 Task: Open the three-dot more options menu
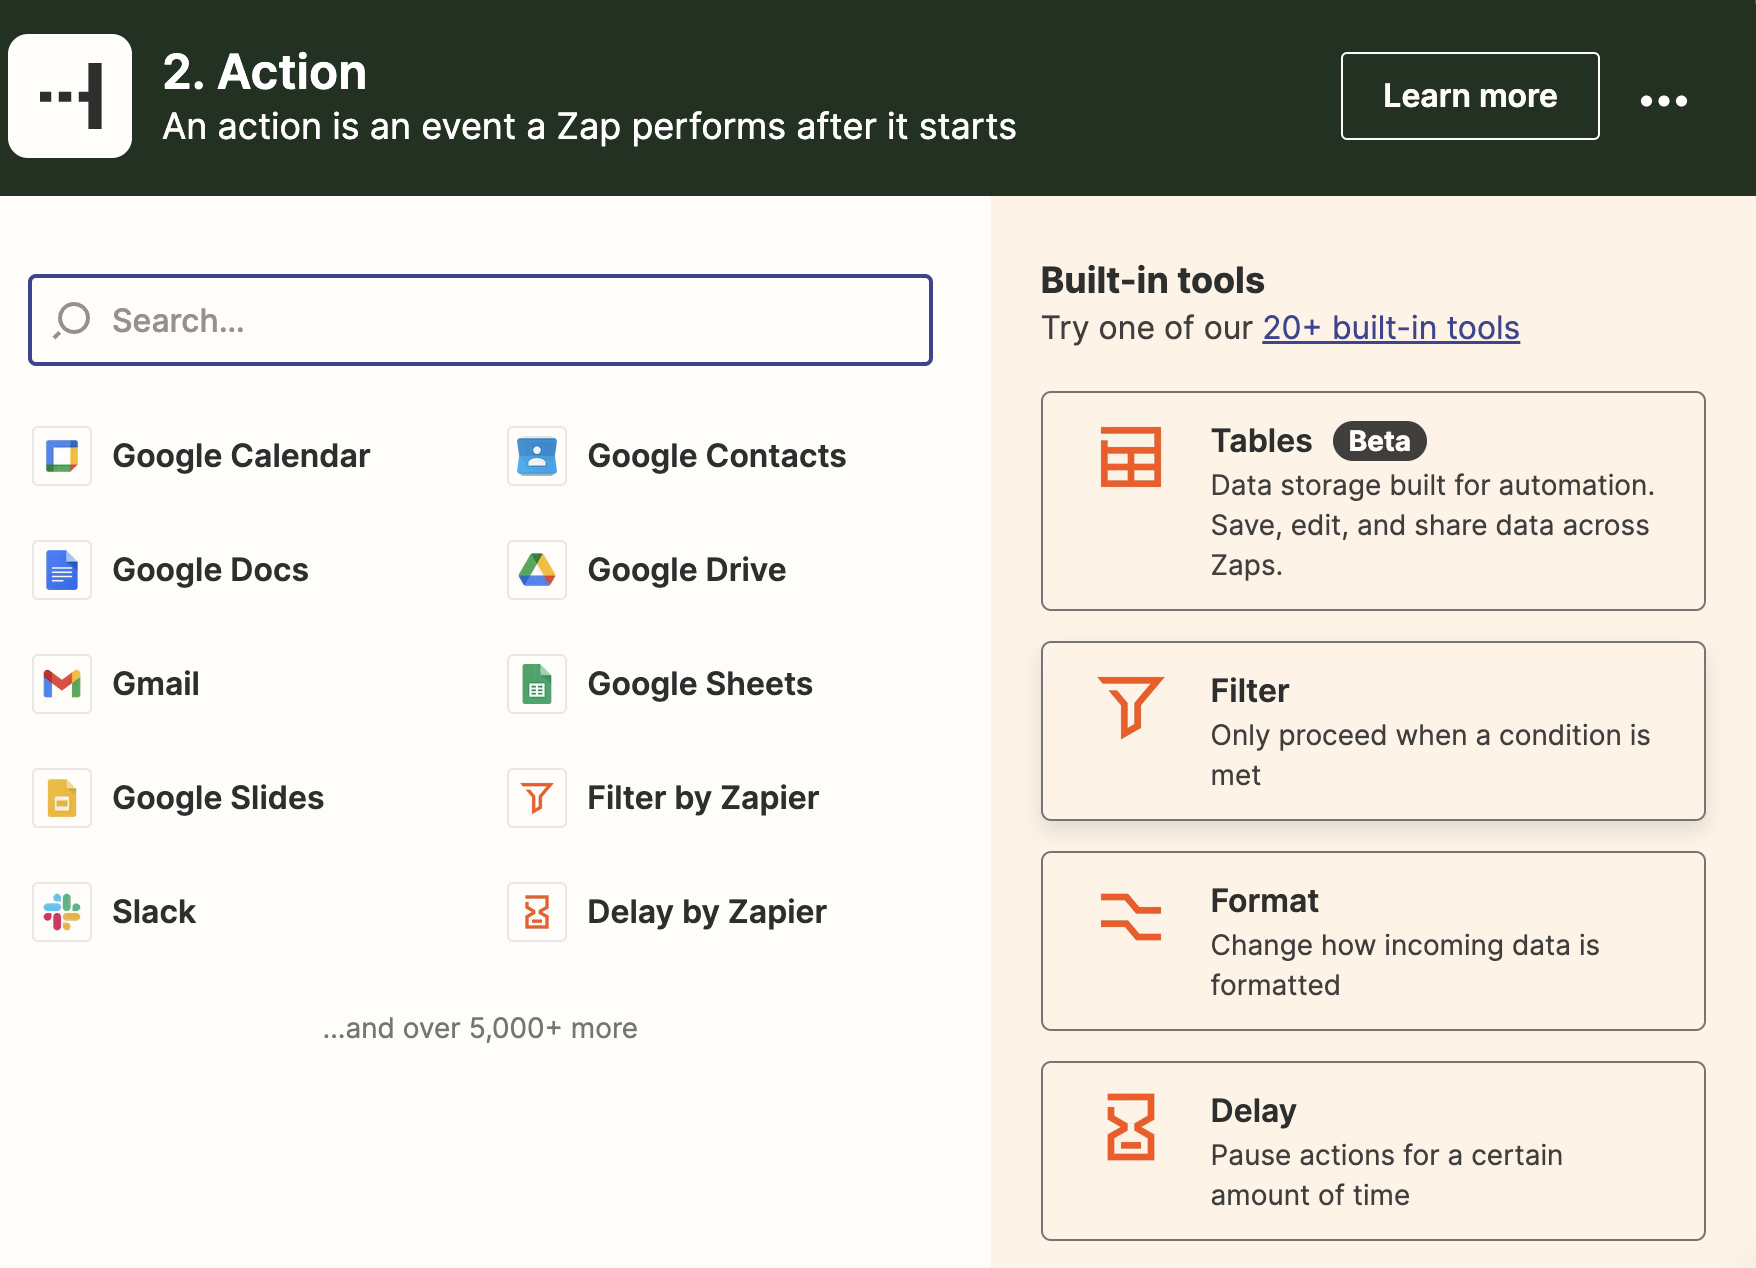1664,100
